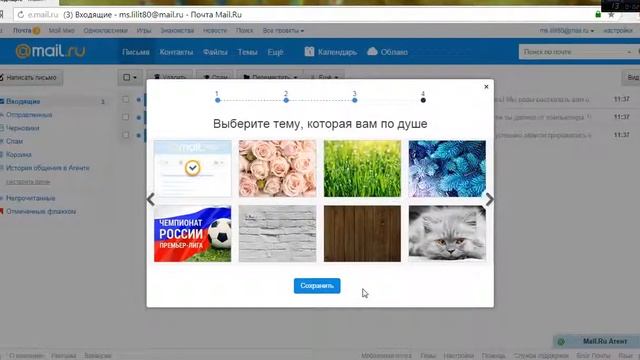The height and width of the screenshot is (360, 640).
Task: Open the Облако cloud storage link
Action: pyautogui.click(x=387, y=52)
